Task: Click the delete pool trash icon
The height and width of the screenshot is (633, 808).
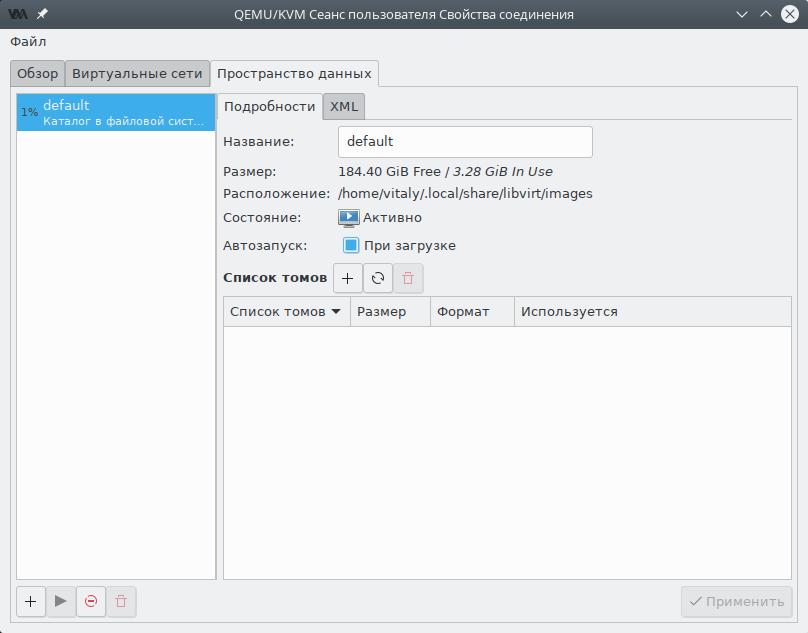Action: point(121,601)
